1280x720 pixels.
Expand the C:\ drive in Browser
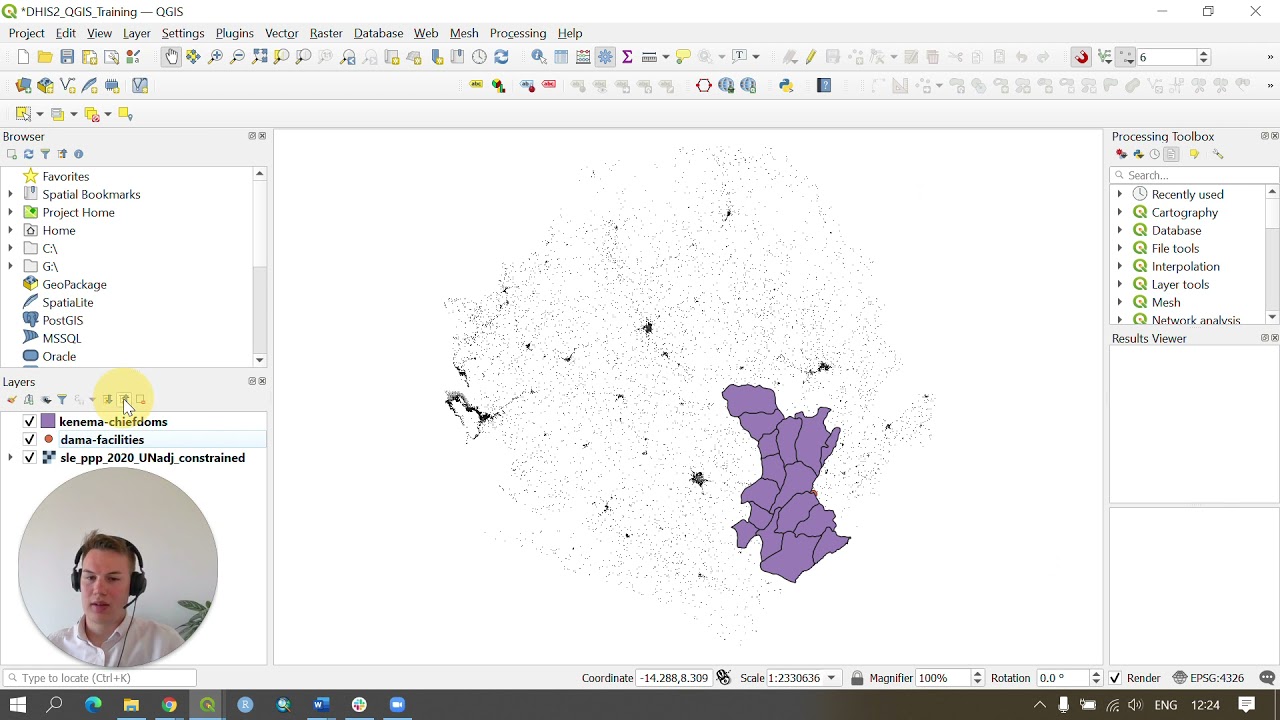(10, 248)
